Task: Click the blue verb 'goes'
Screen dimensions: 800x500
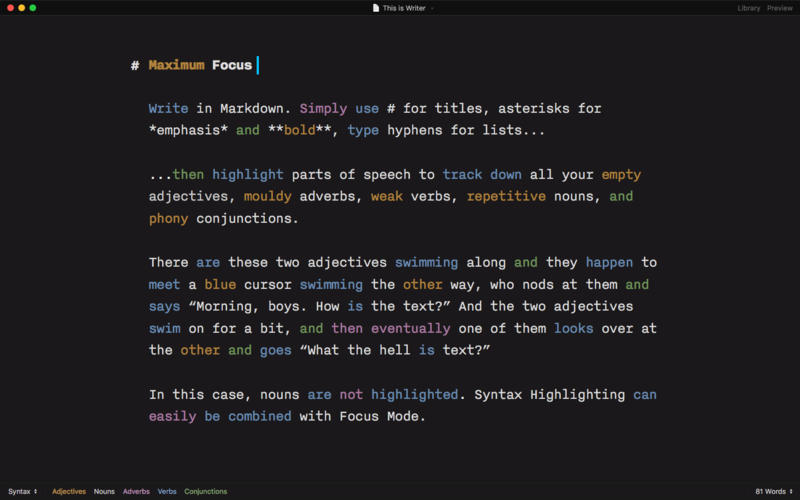Action: pos(276,351)
